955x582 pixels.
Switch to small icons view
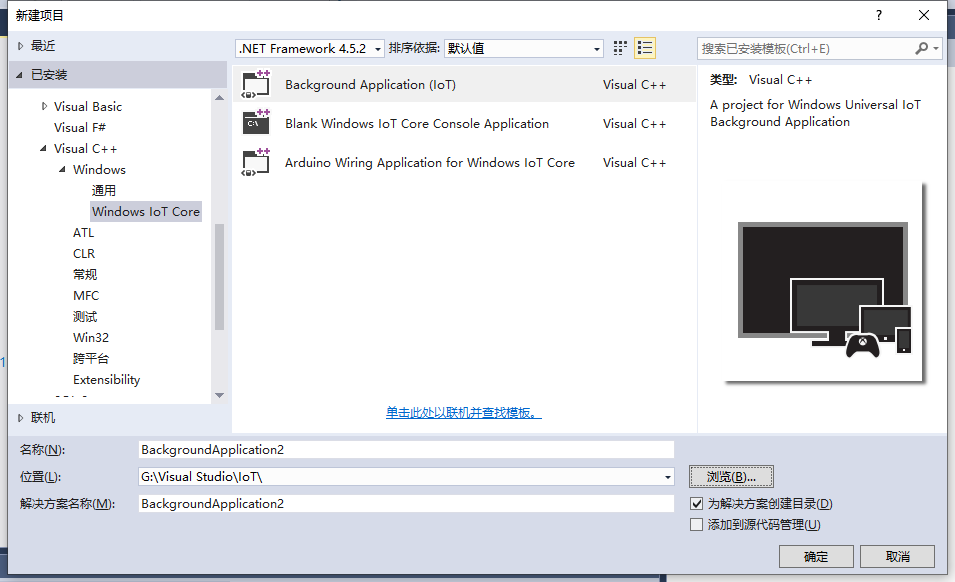(620, 48)
